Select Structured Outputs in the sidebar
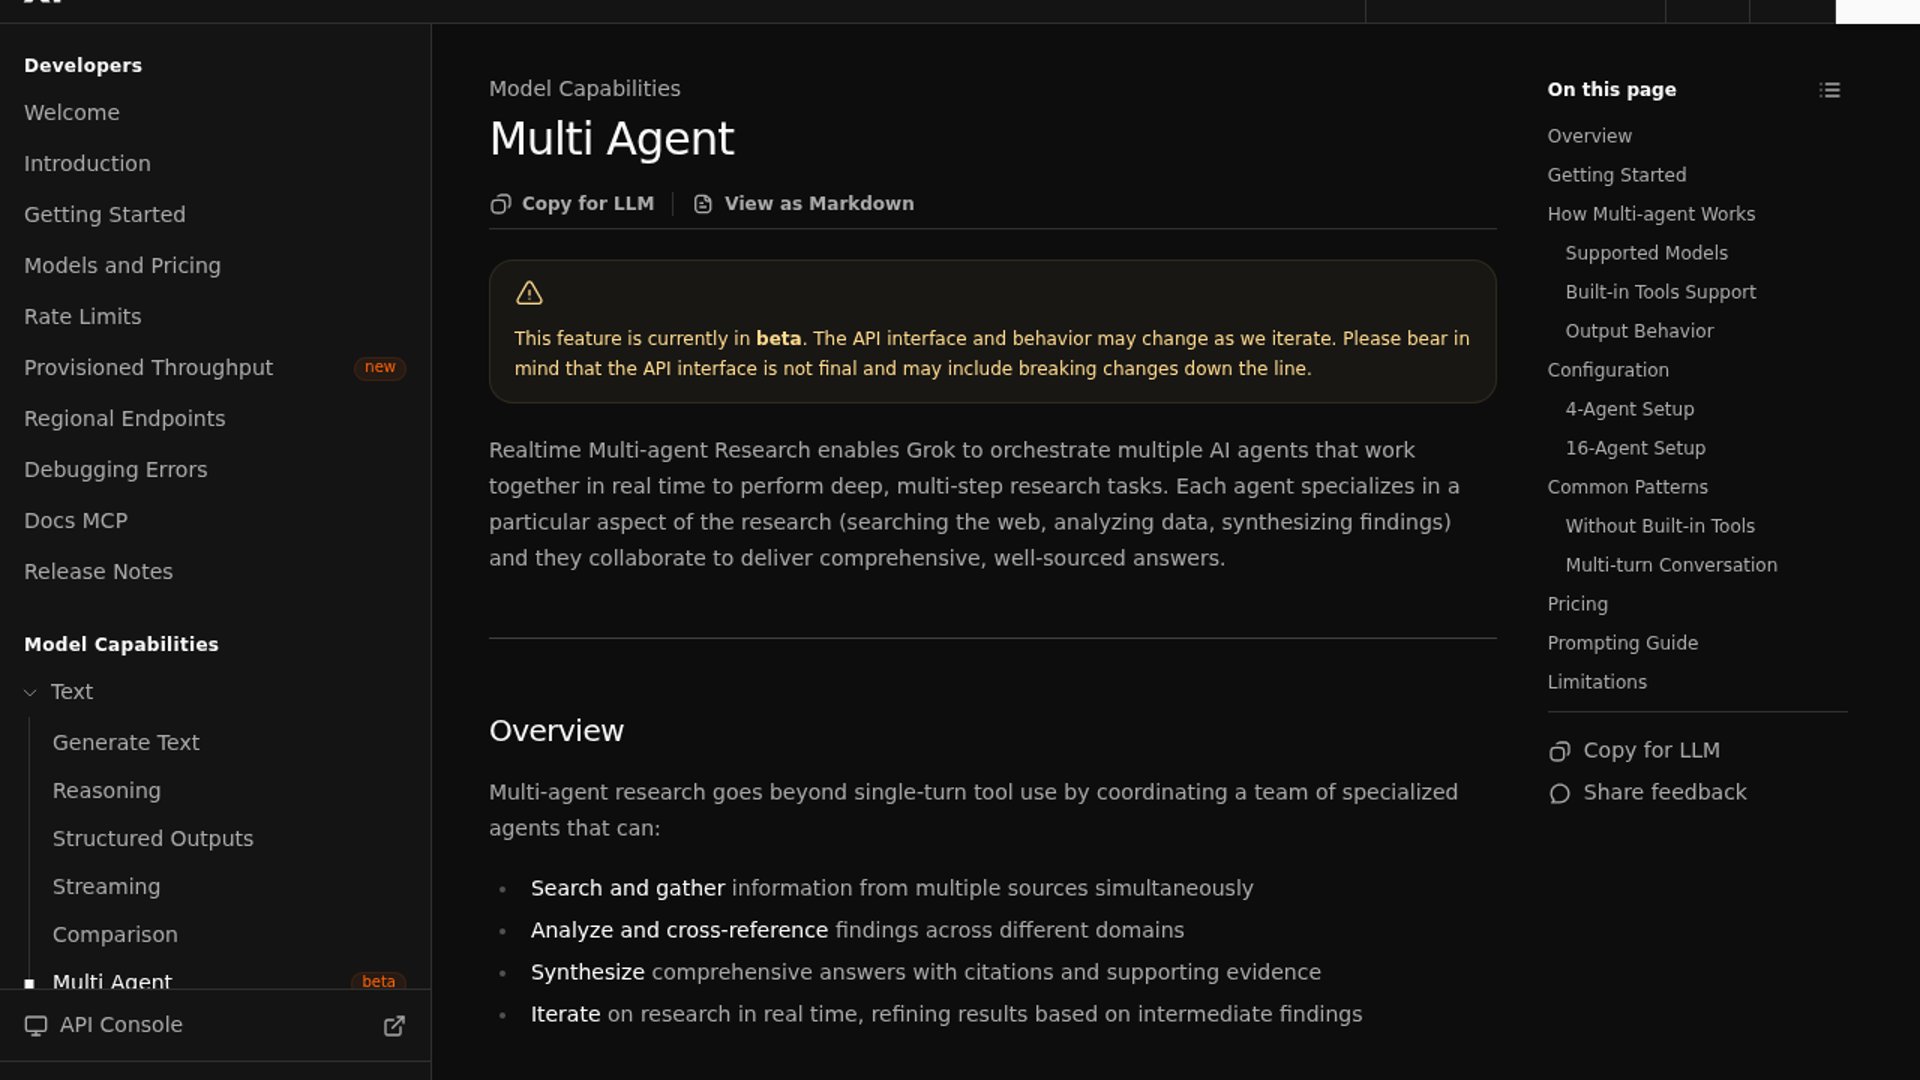 click(152, 839)
